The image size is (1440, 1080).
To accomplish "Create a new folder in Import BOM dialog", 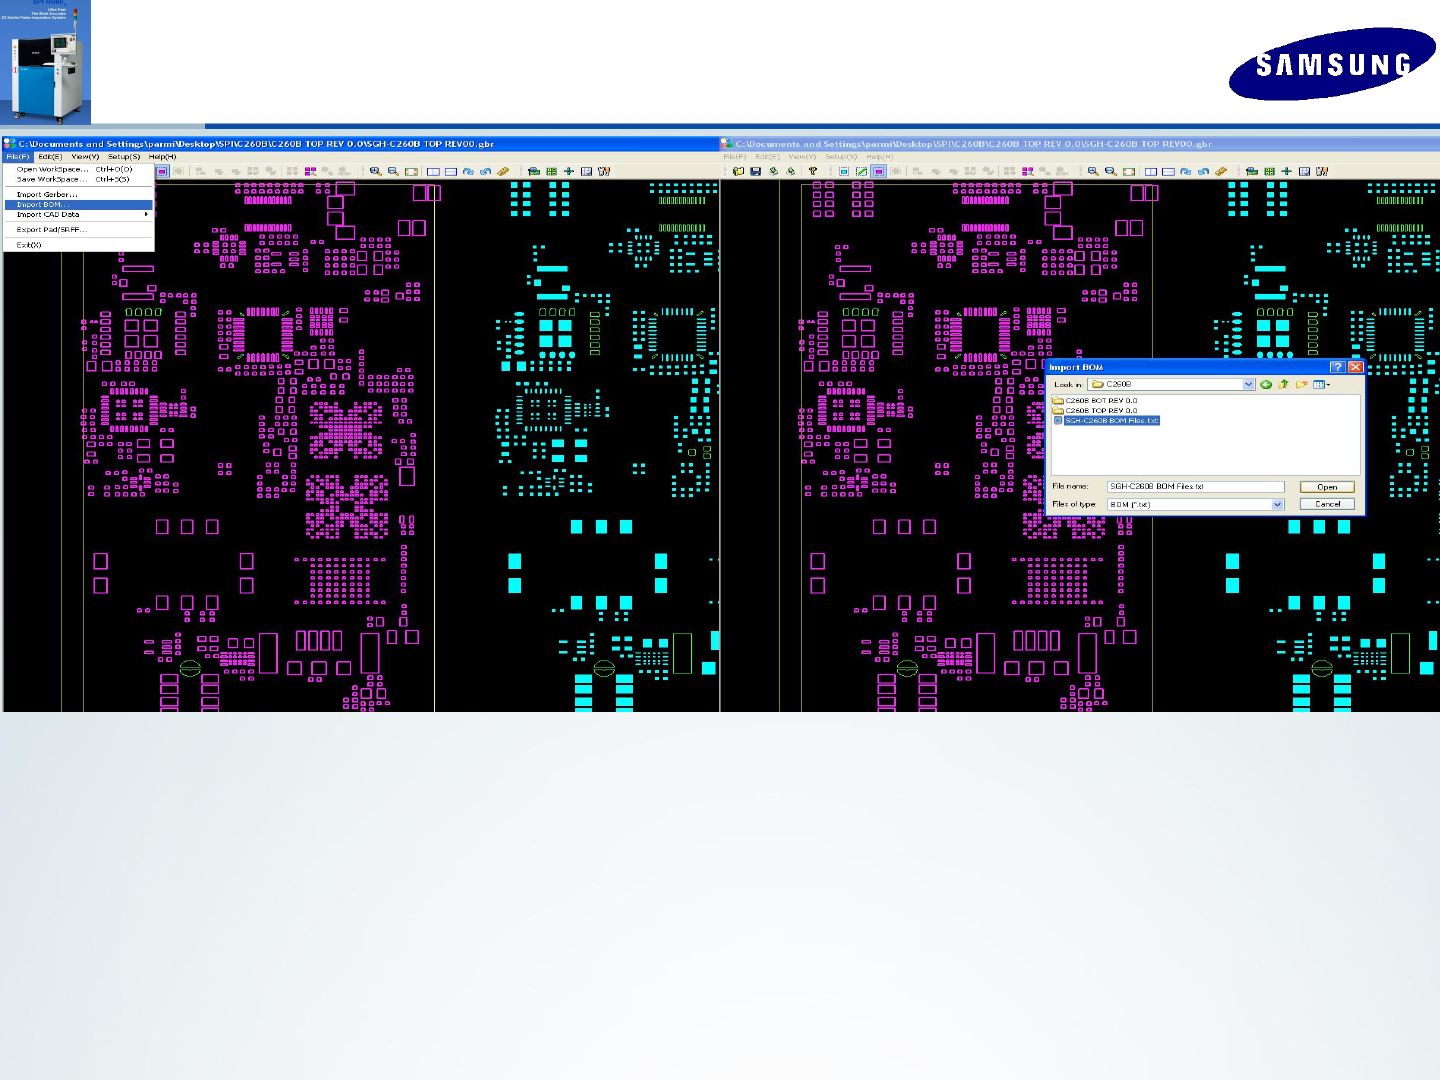I will click(1301, 384).
